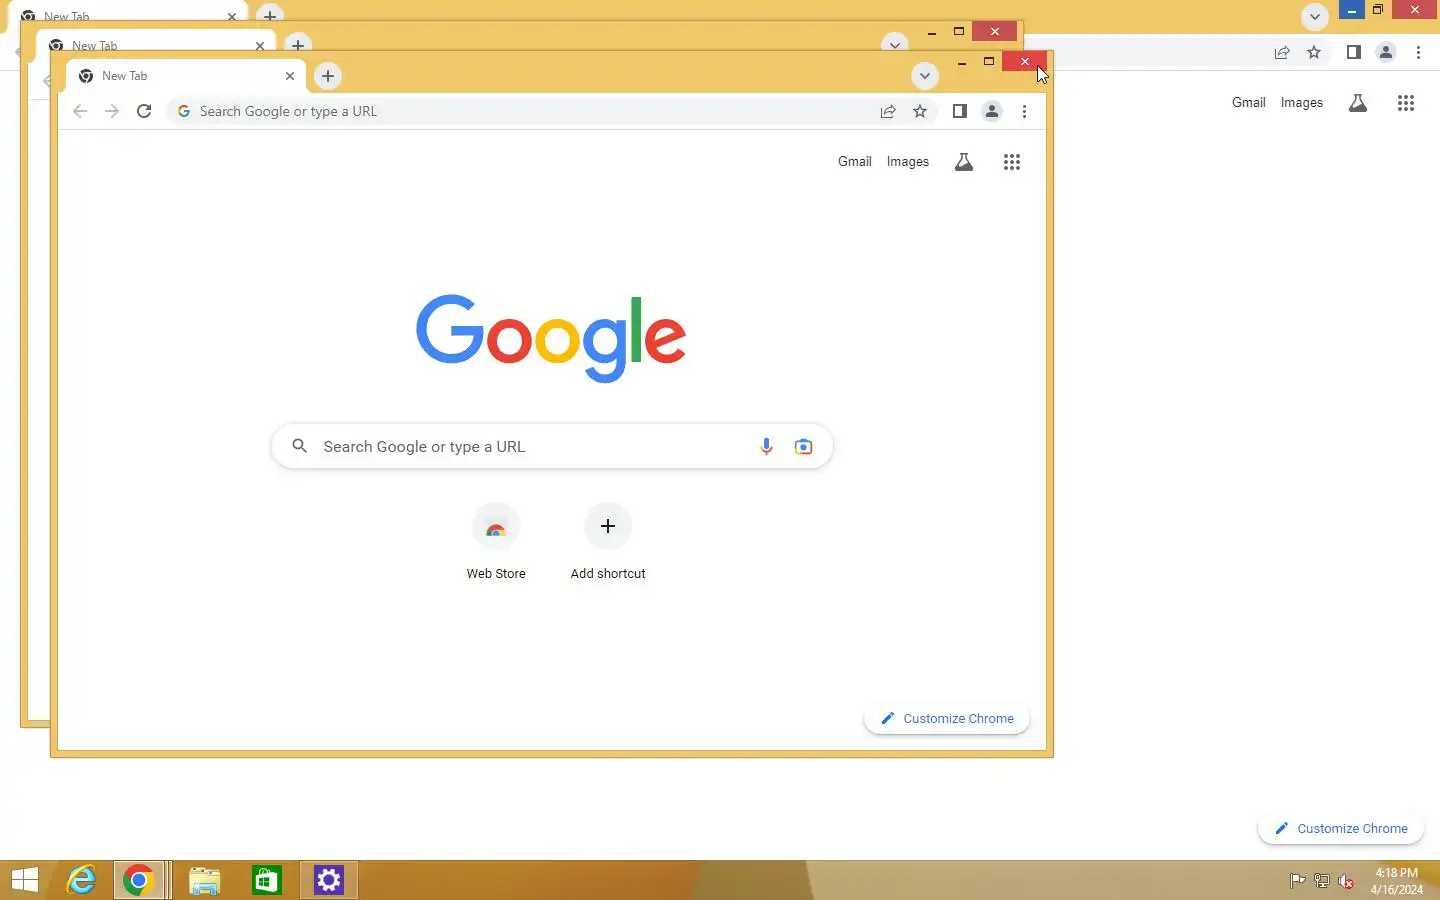Viewport: 1440px width, 900px height.
Task: Close the middle Chrome window
Action: click(995, 32)
